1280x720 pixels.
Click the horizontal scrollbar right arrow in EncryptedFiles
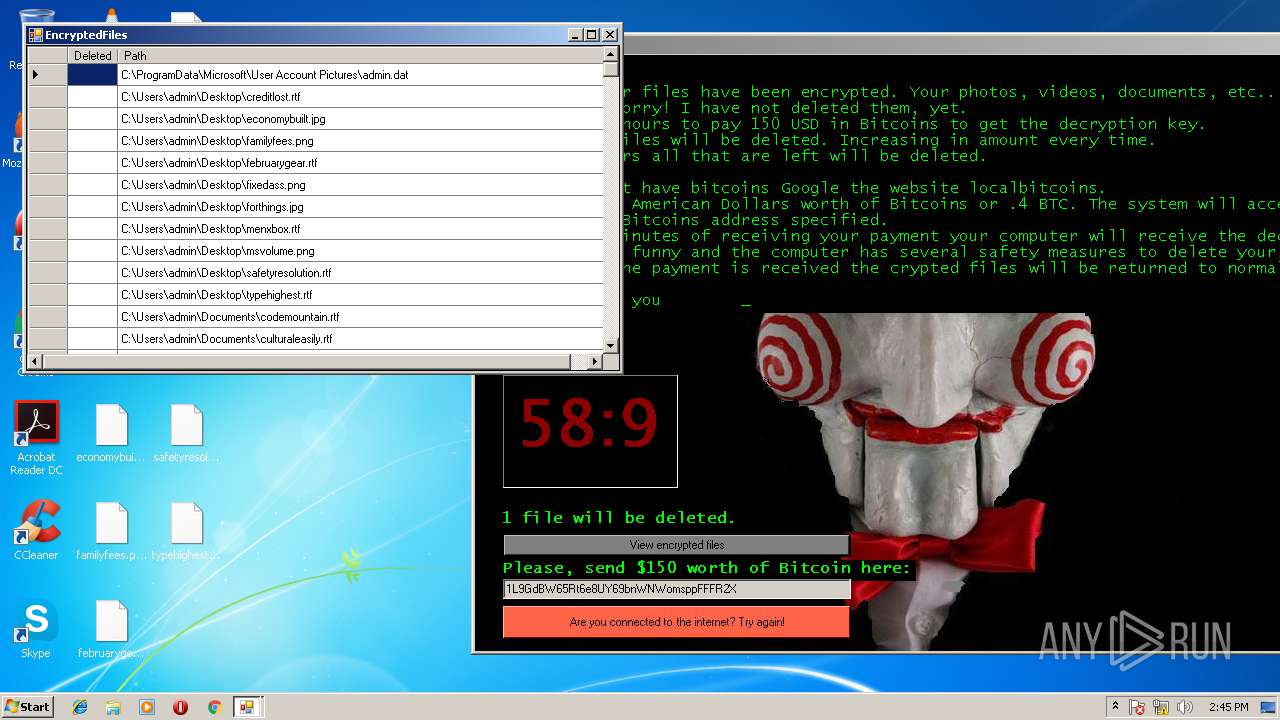(x=595, y=361)
